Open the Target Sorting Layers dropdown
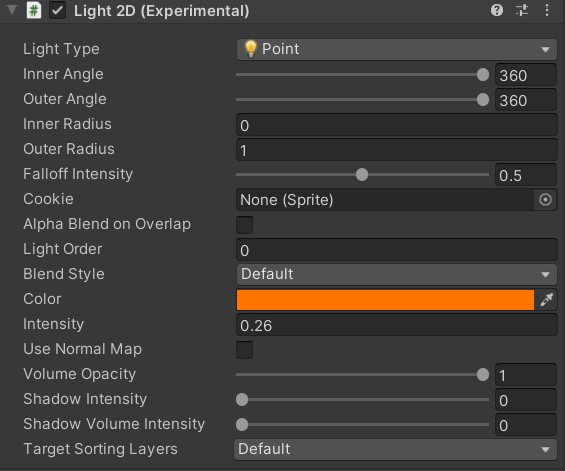565x471 pixels. 395,449
